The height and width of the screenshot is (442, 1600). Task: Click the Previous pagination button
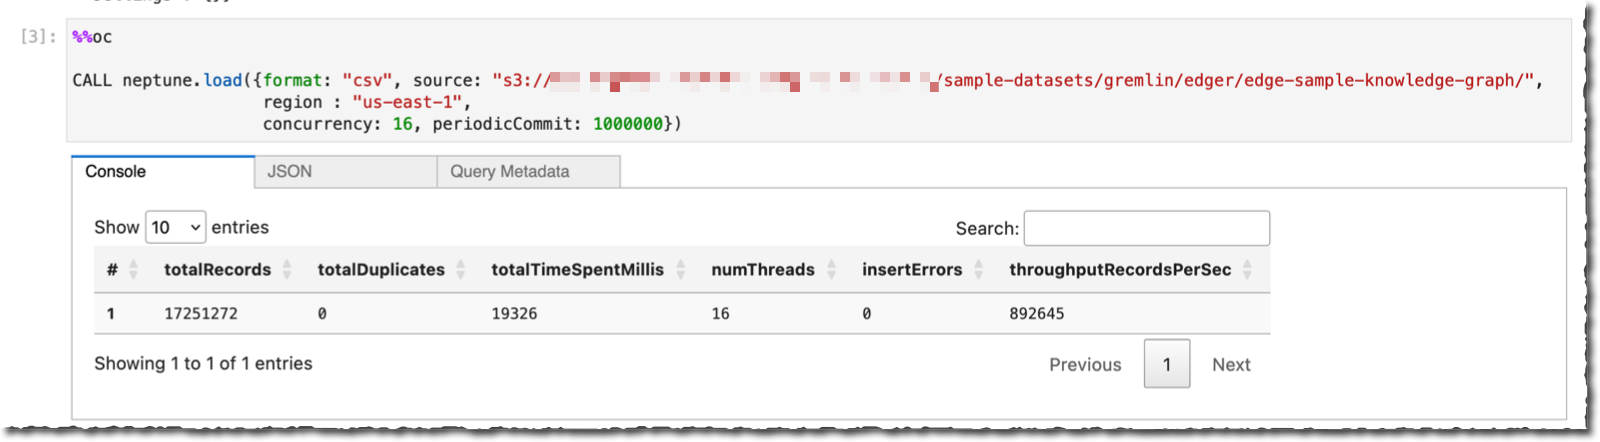pos(1085,365)
